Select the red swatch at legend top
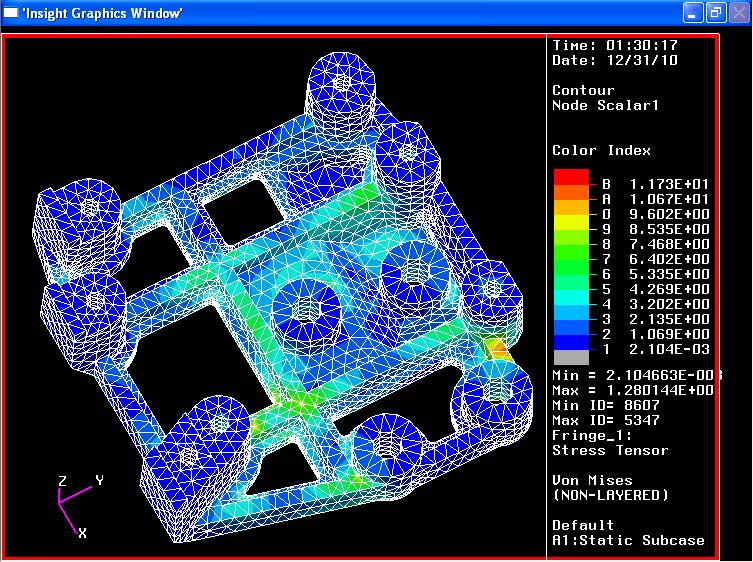Viewport: 753px width, 562px height. click(x=571, y=177)
